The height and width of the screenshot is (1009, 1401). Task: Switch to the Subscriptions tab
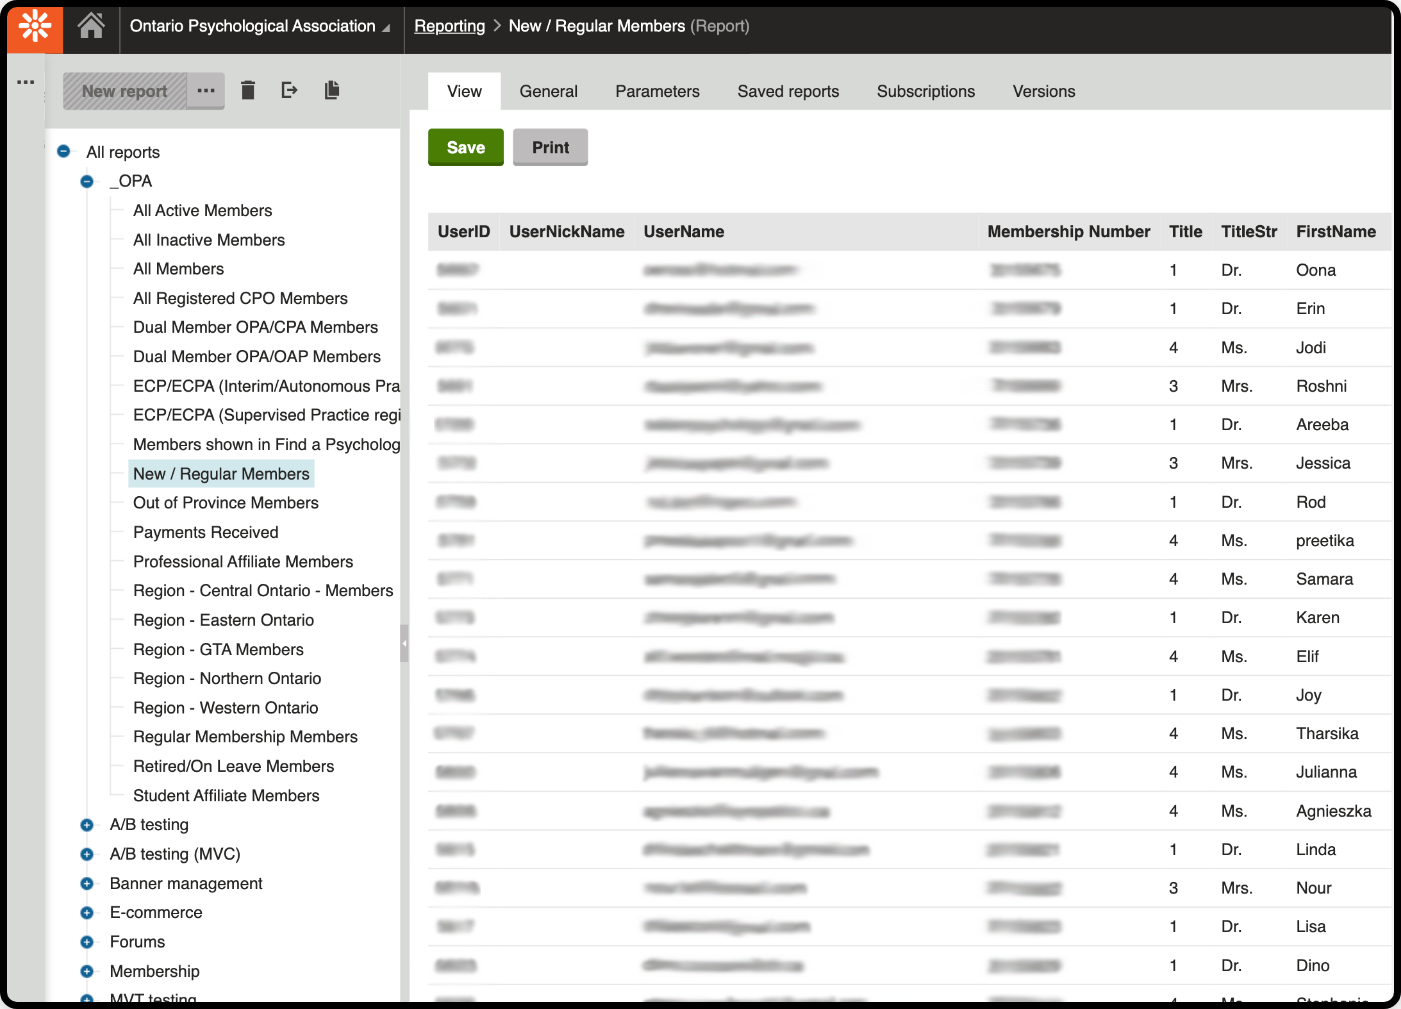[x=925, y=91]
